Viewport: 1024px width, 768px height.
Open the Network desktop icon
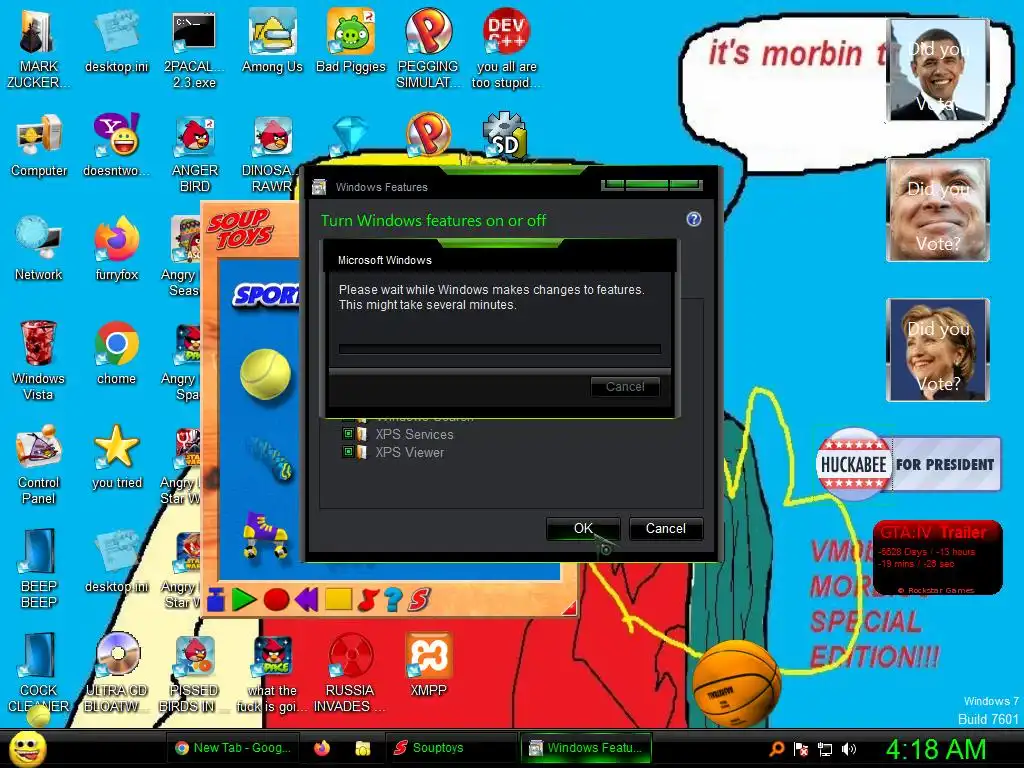pos(39,249)
